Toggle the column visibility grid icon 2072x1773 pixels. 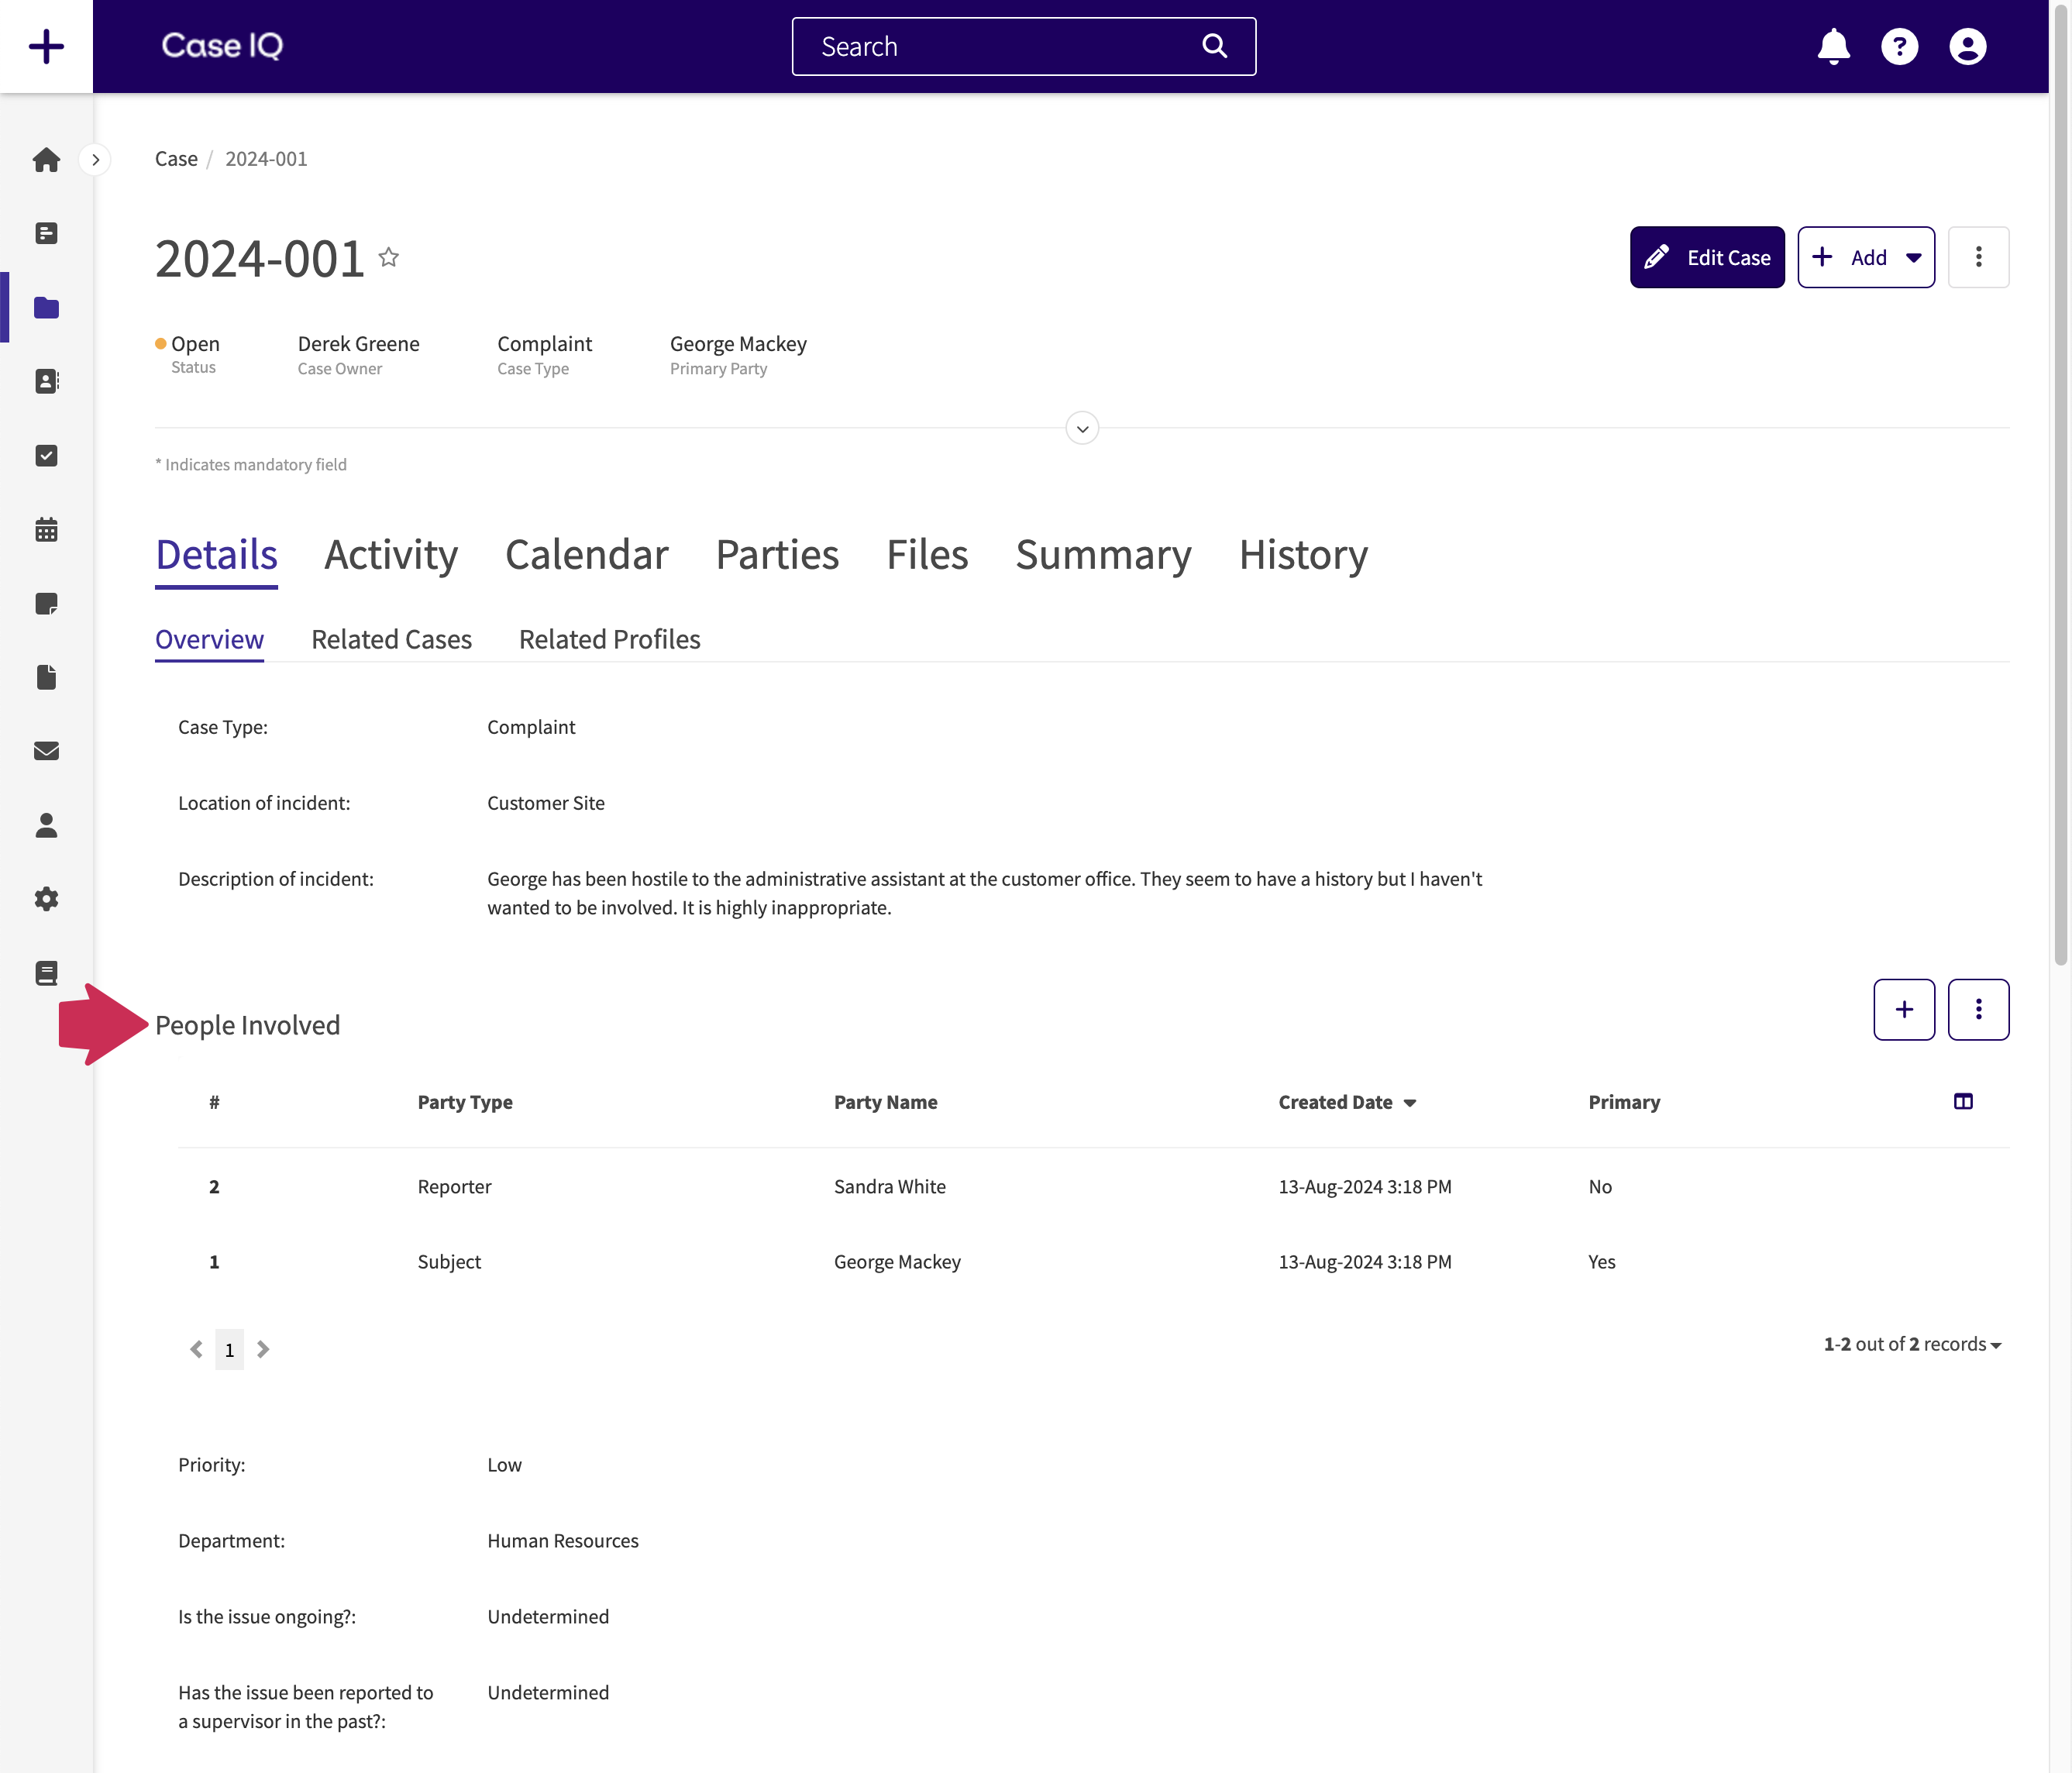click(x=1965, y=1101)
